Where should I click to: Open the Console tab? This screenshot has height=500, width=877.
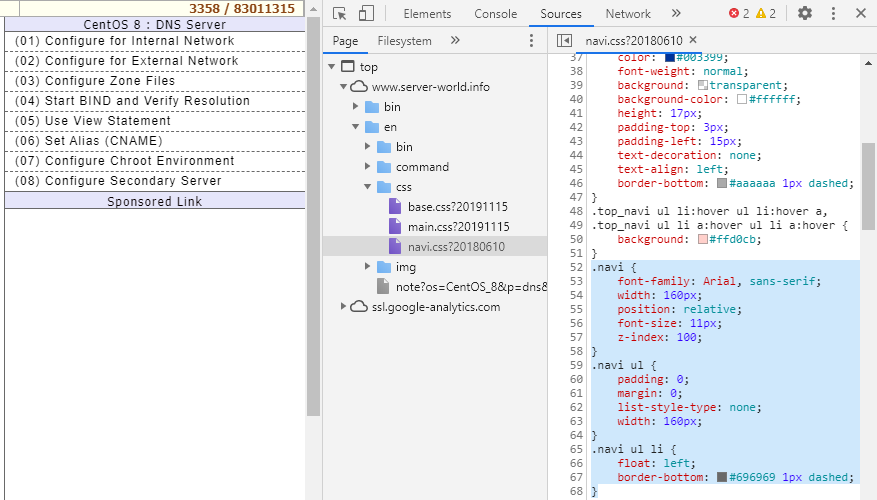[495, 14]
